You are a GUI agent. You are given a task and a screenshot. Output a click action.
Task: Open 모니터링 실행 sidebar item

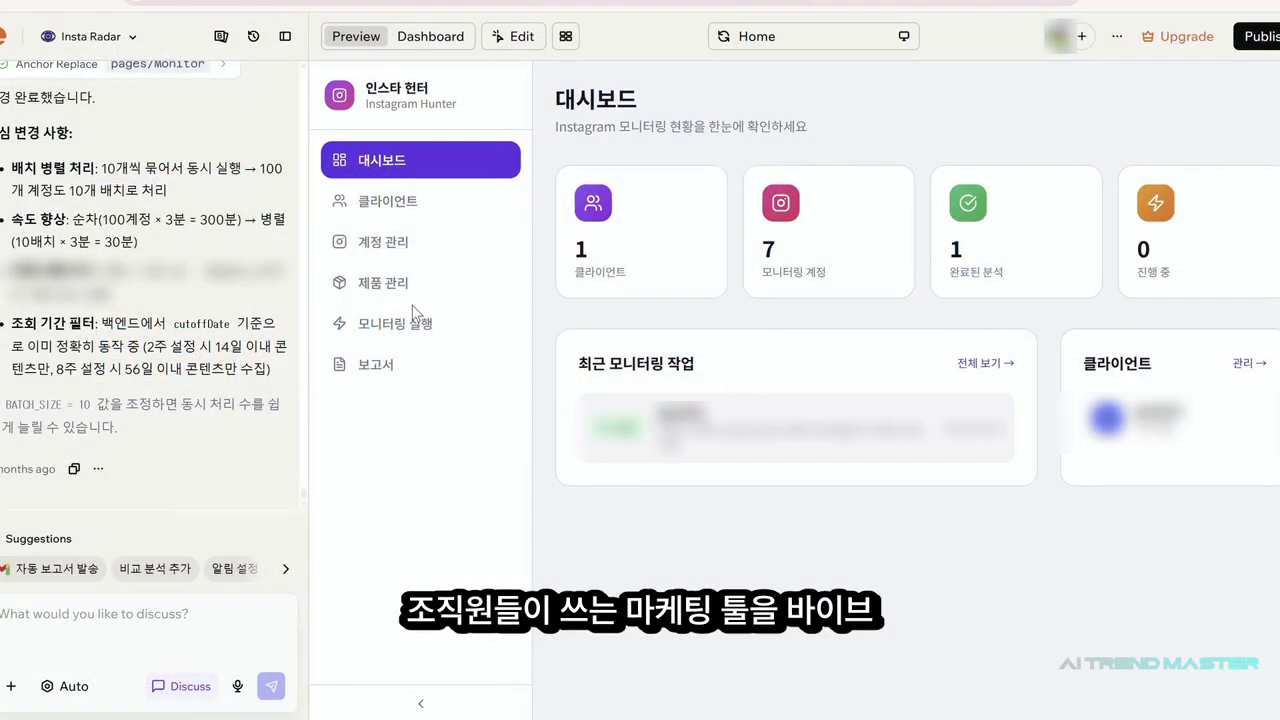[421, 324]
